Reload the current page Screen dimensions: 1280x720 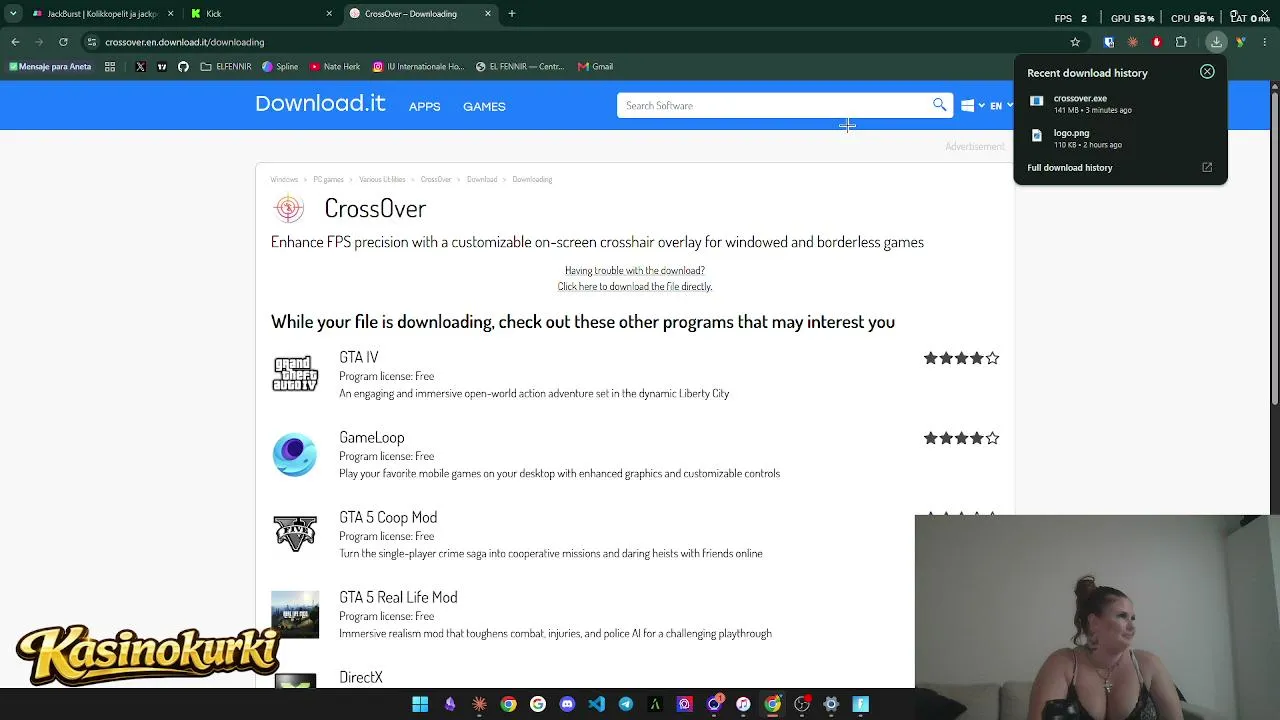point(63,42)
